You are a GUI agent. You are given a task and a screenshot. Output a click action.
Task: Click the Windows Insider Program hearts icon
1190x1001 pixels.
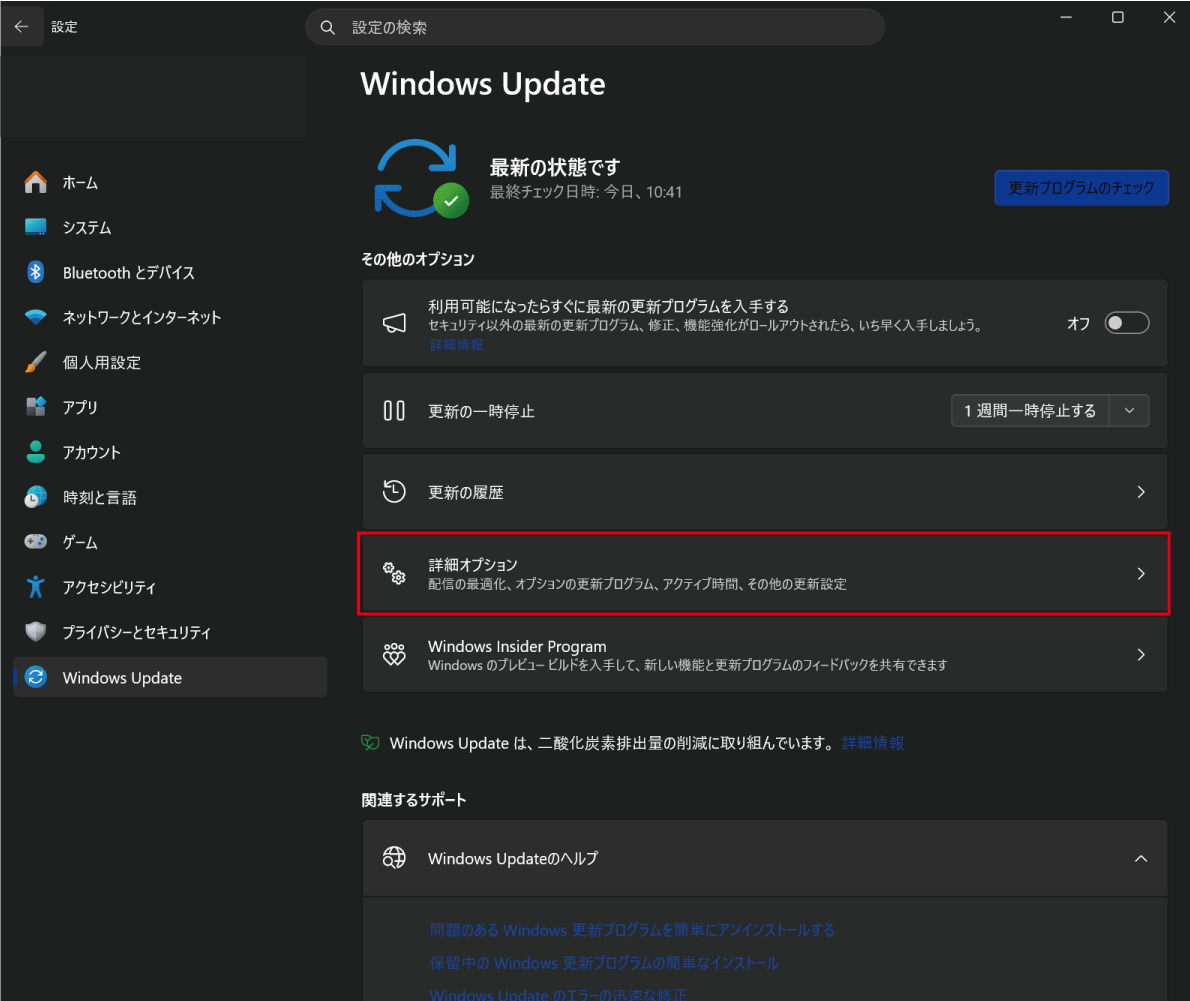click(394, 655)
